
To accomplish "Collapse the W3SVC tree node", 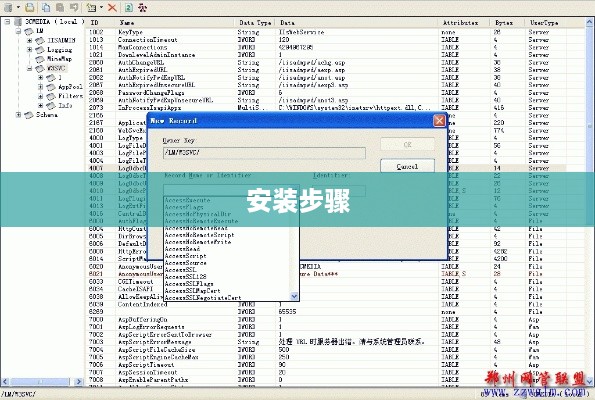I will point(30,68).
